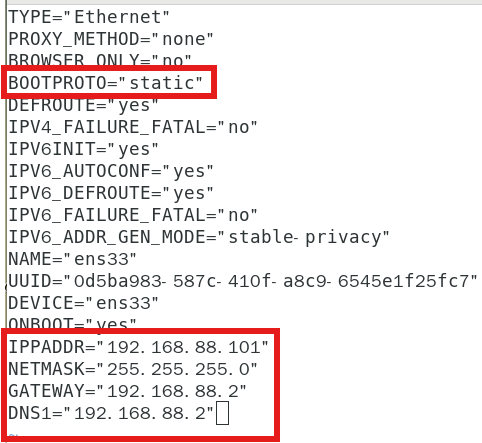Screen dimensions: 482x443
Task: Click the DNS1="192.168.88.2" line
Action: [x=111, y=413]
